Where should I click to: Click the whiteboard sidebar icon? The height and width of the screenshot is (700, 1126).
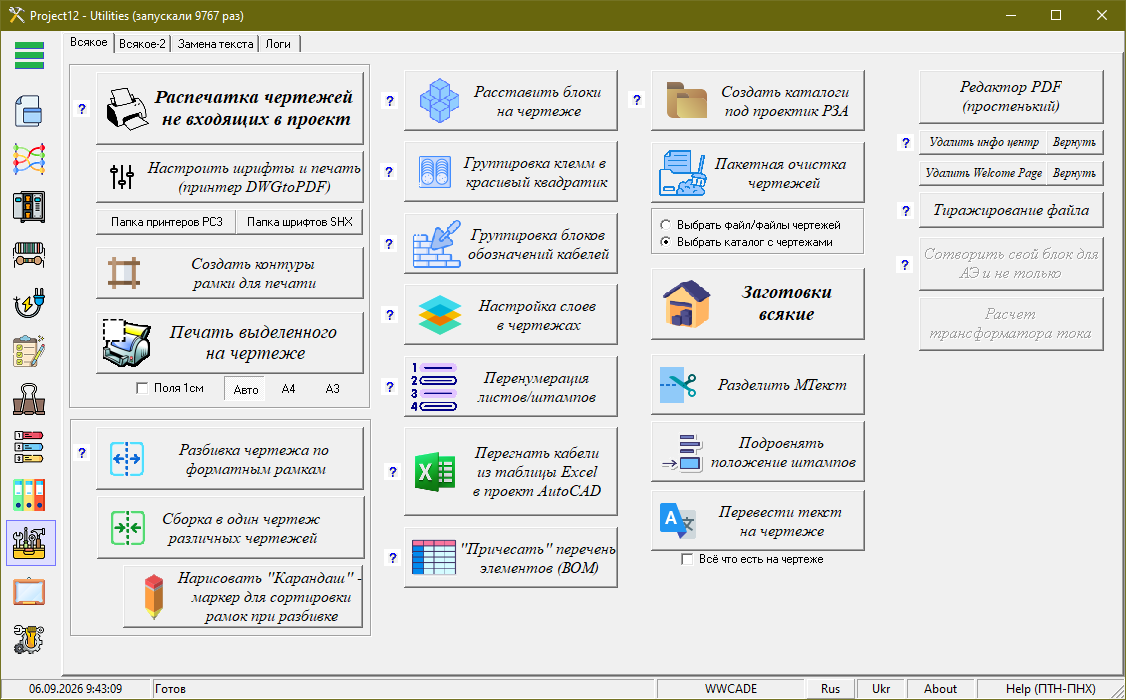[x=29, y=592]
